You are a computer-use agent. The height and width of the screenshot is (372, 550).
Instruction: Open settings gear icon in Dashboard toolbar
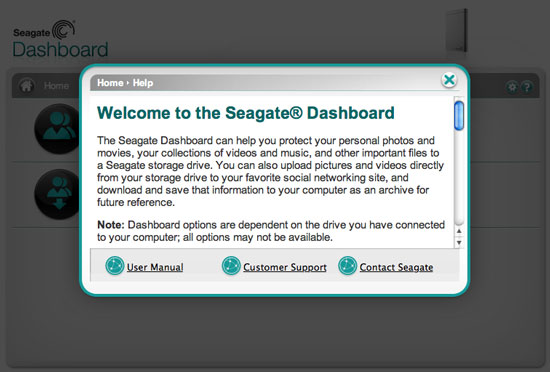512,87
